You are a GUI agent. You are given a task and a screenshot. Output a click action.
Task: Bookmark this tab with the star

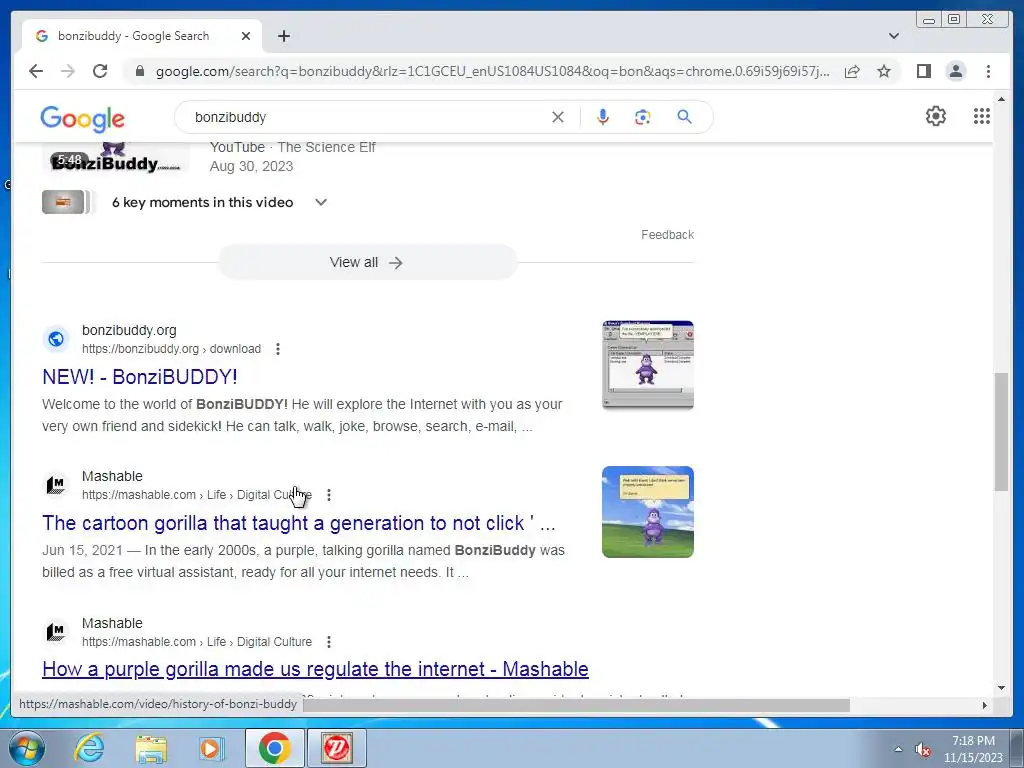[884, 71]
